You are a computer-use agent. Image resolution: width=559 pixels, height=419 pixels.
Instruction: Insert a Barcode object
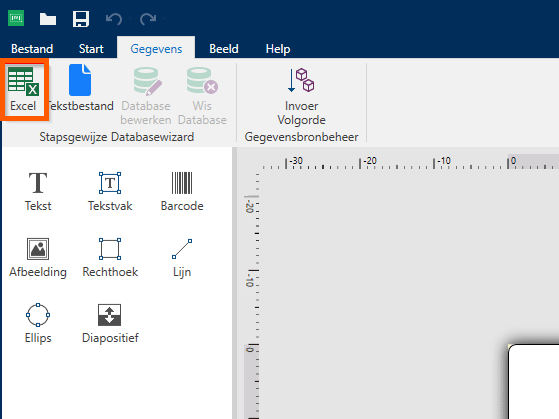(182, 191)
